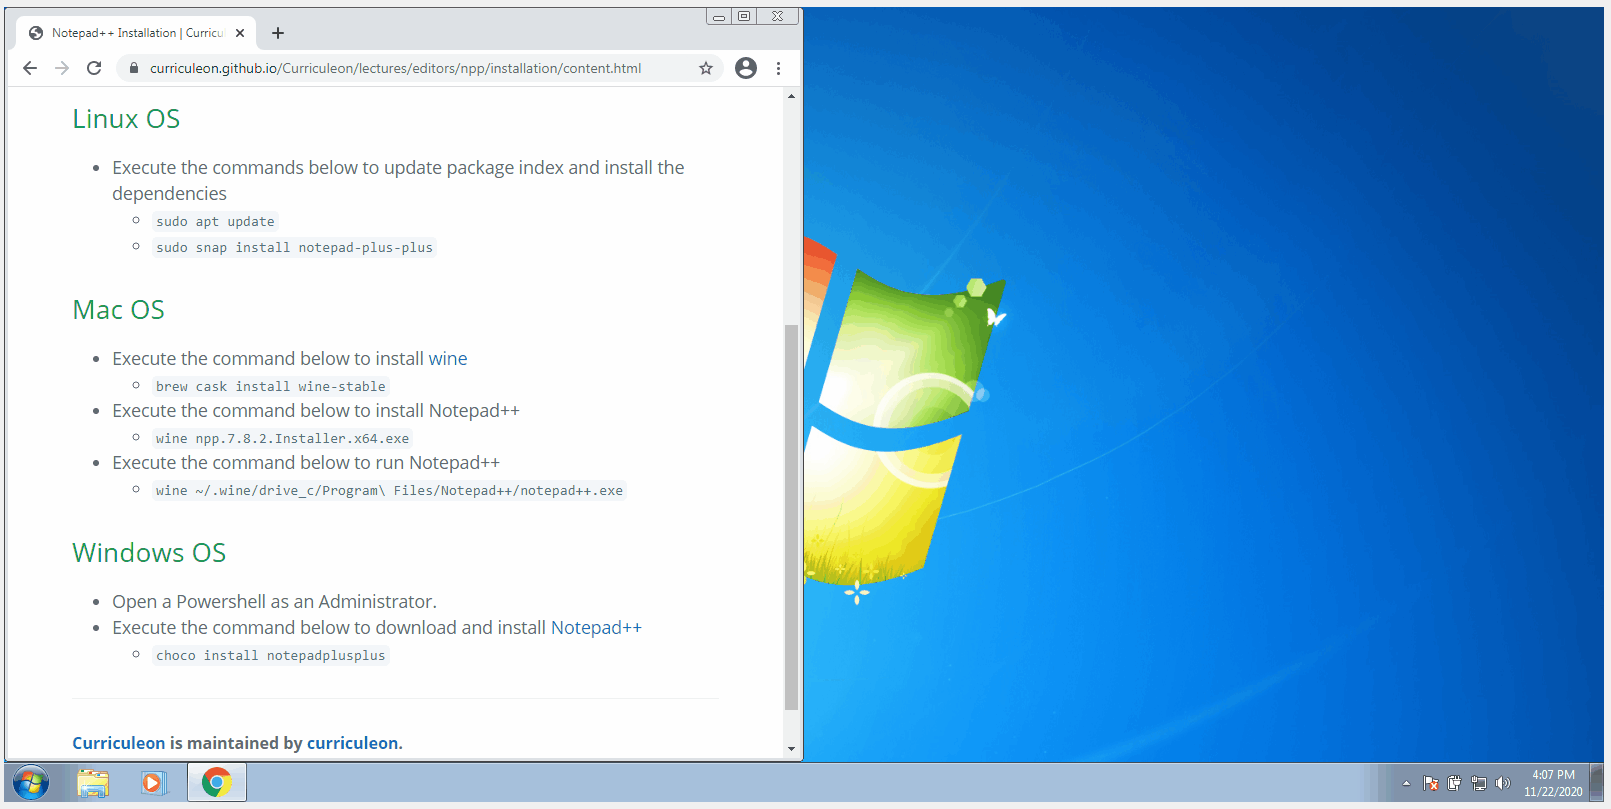
Task: Open the Chrome profile avatar icon
Action: [746, 68]
